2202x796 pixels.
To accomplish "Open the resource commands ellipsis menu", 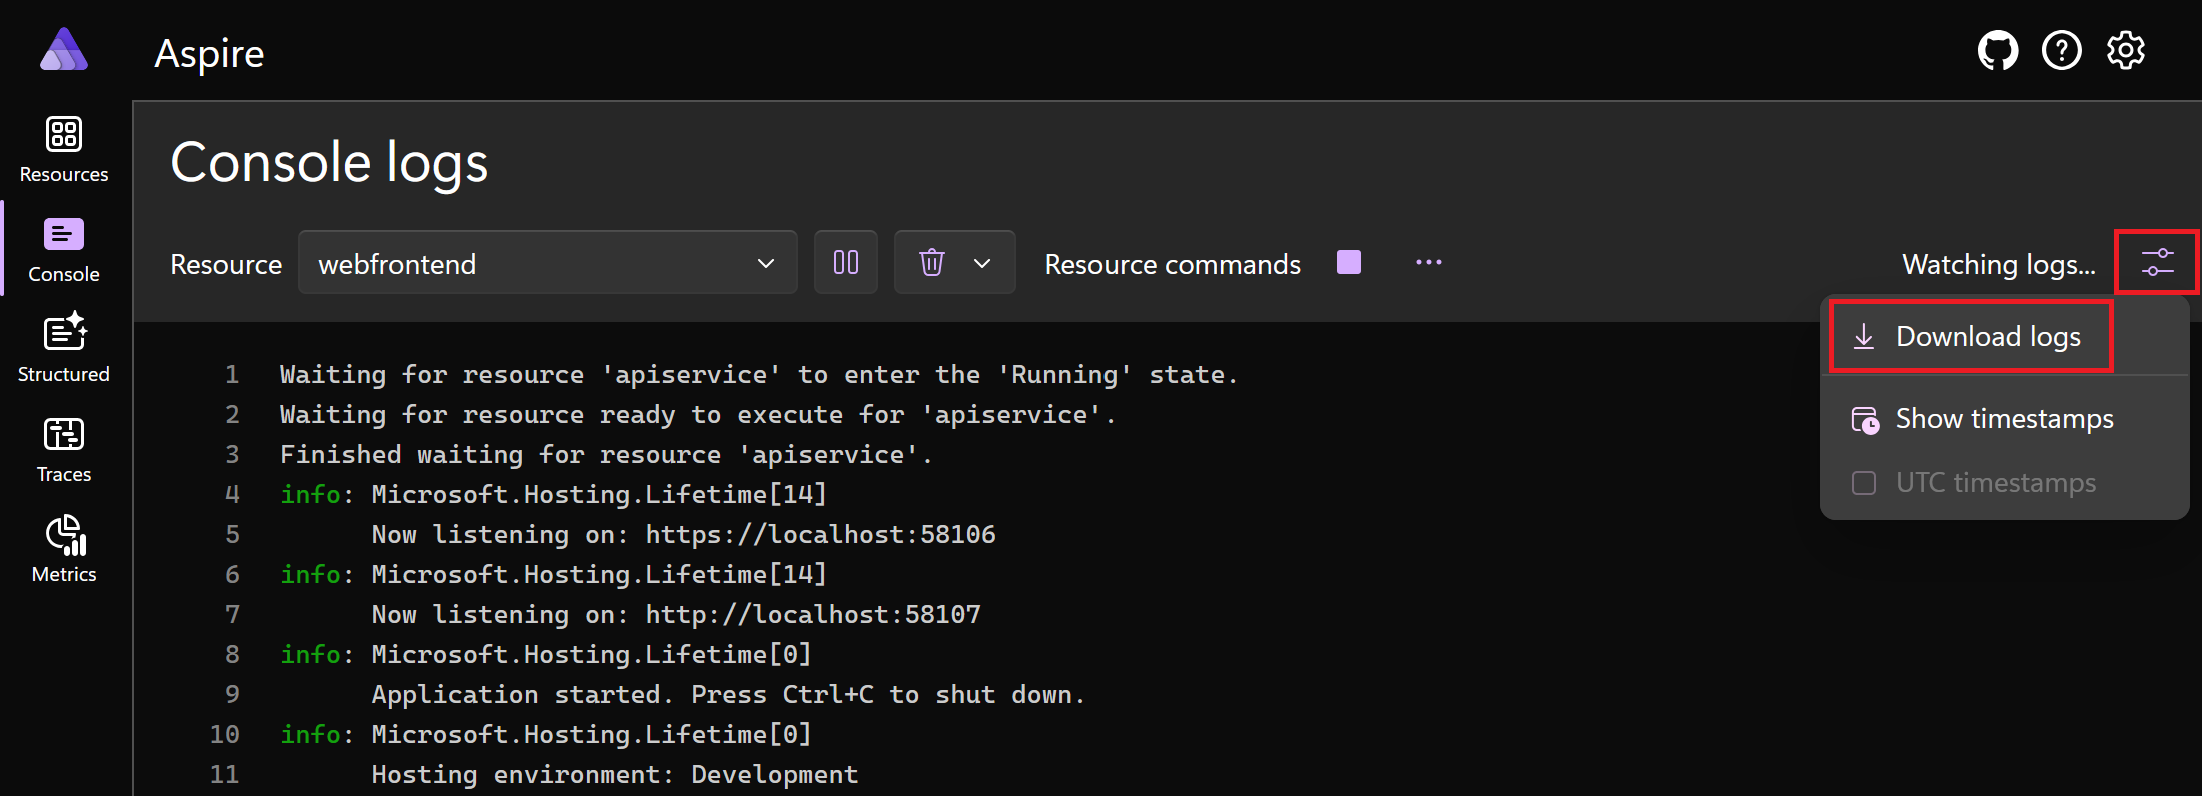I will (x=1429, y=262).
